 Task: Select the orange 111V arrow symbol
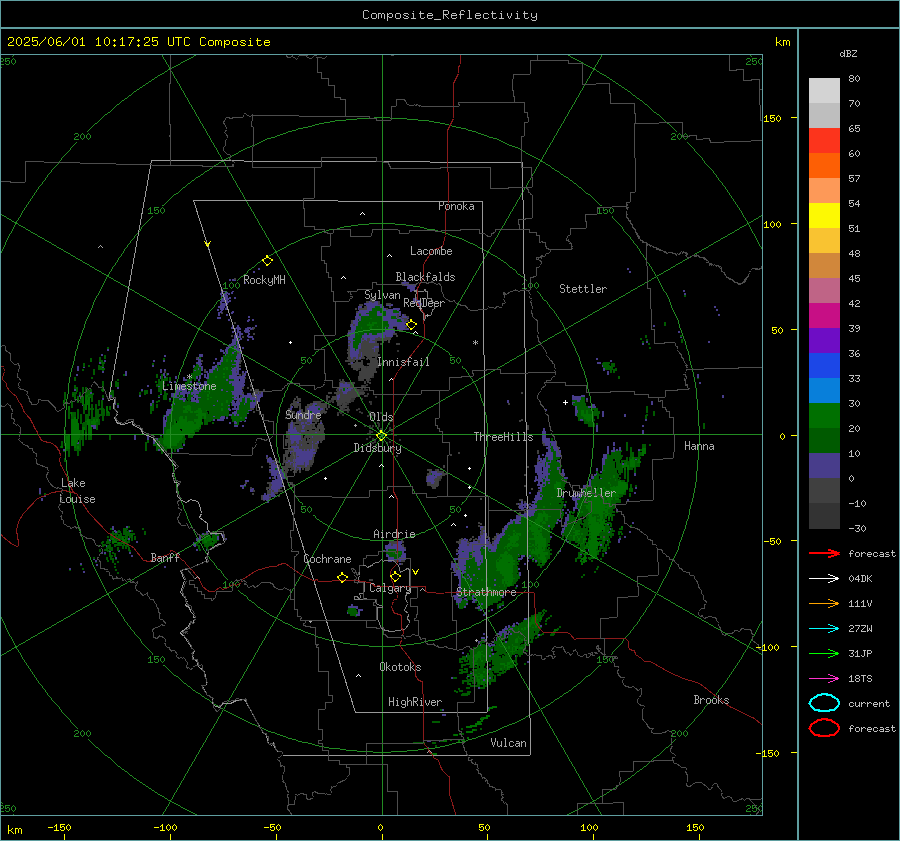pos(824,603)
